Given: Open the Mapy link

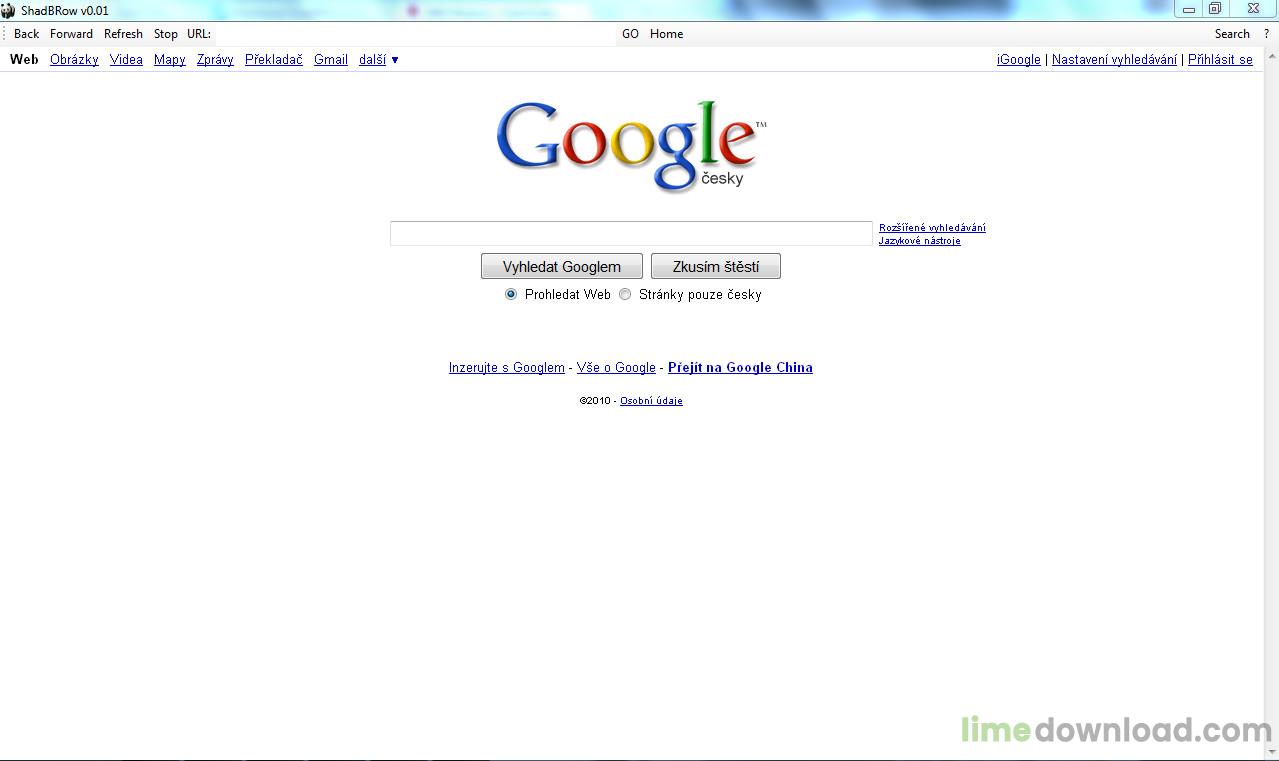Looking at the screenshot, I should (x=170, y=60).
